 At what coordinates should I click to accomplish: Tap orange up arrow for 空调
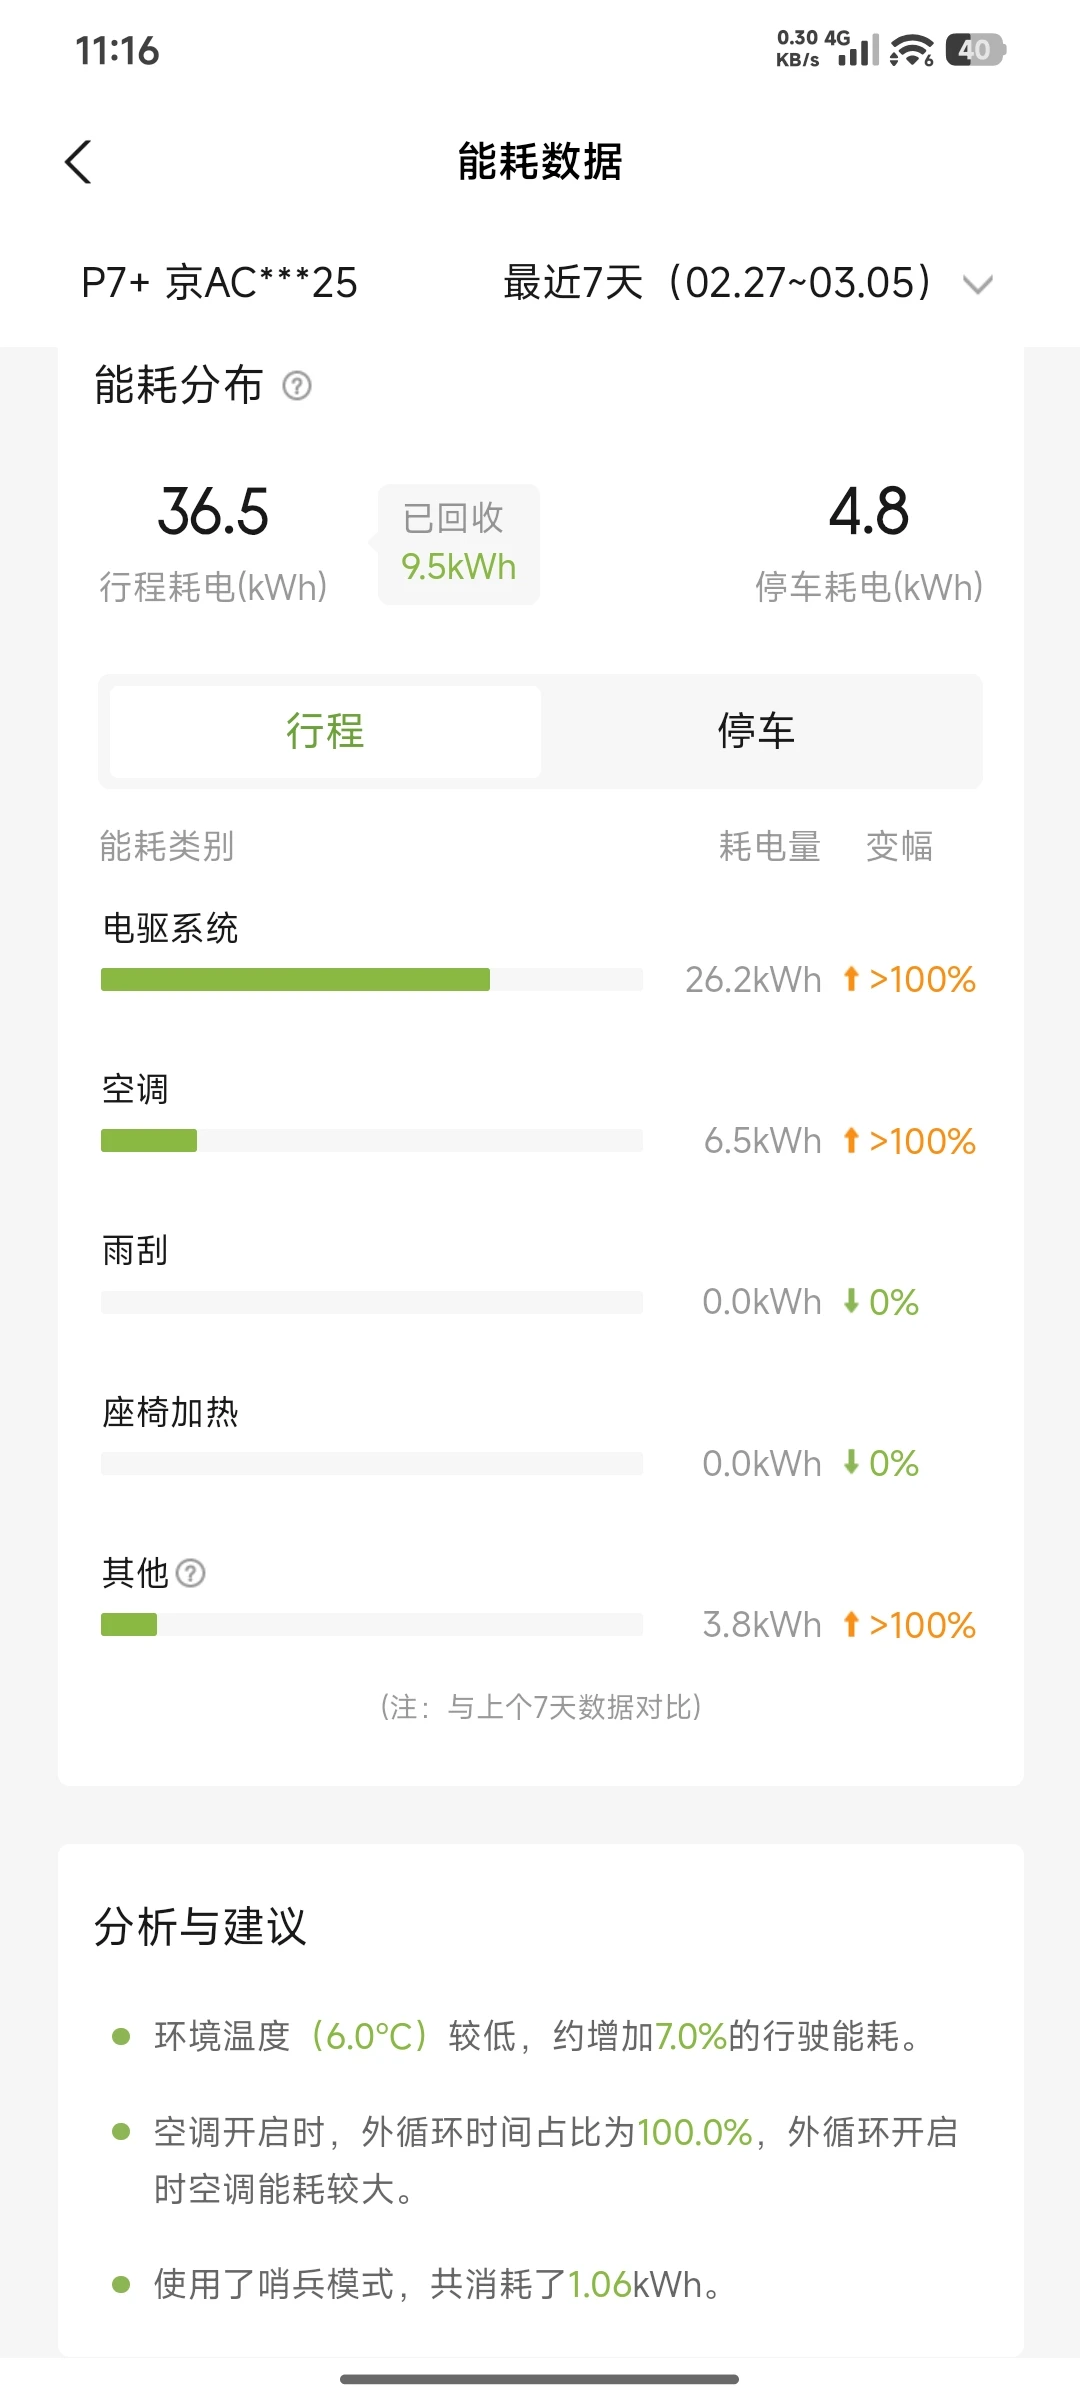point(851,1140)
